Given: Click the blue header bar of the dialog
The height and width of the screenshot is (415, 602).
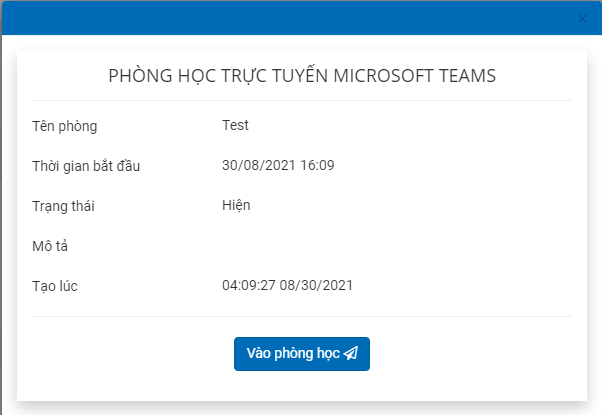Looking at the screenshot, I should click(300, 18).
